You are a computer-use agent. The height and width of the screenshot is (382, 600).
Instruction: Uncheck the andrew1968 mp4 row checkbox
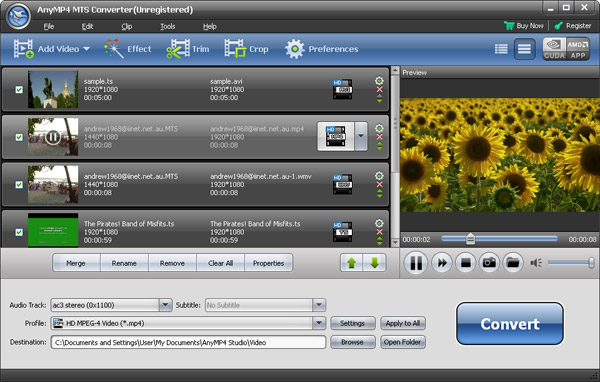pos(19,137)
